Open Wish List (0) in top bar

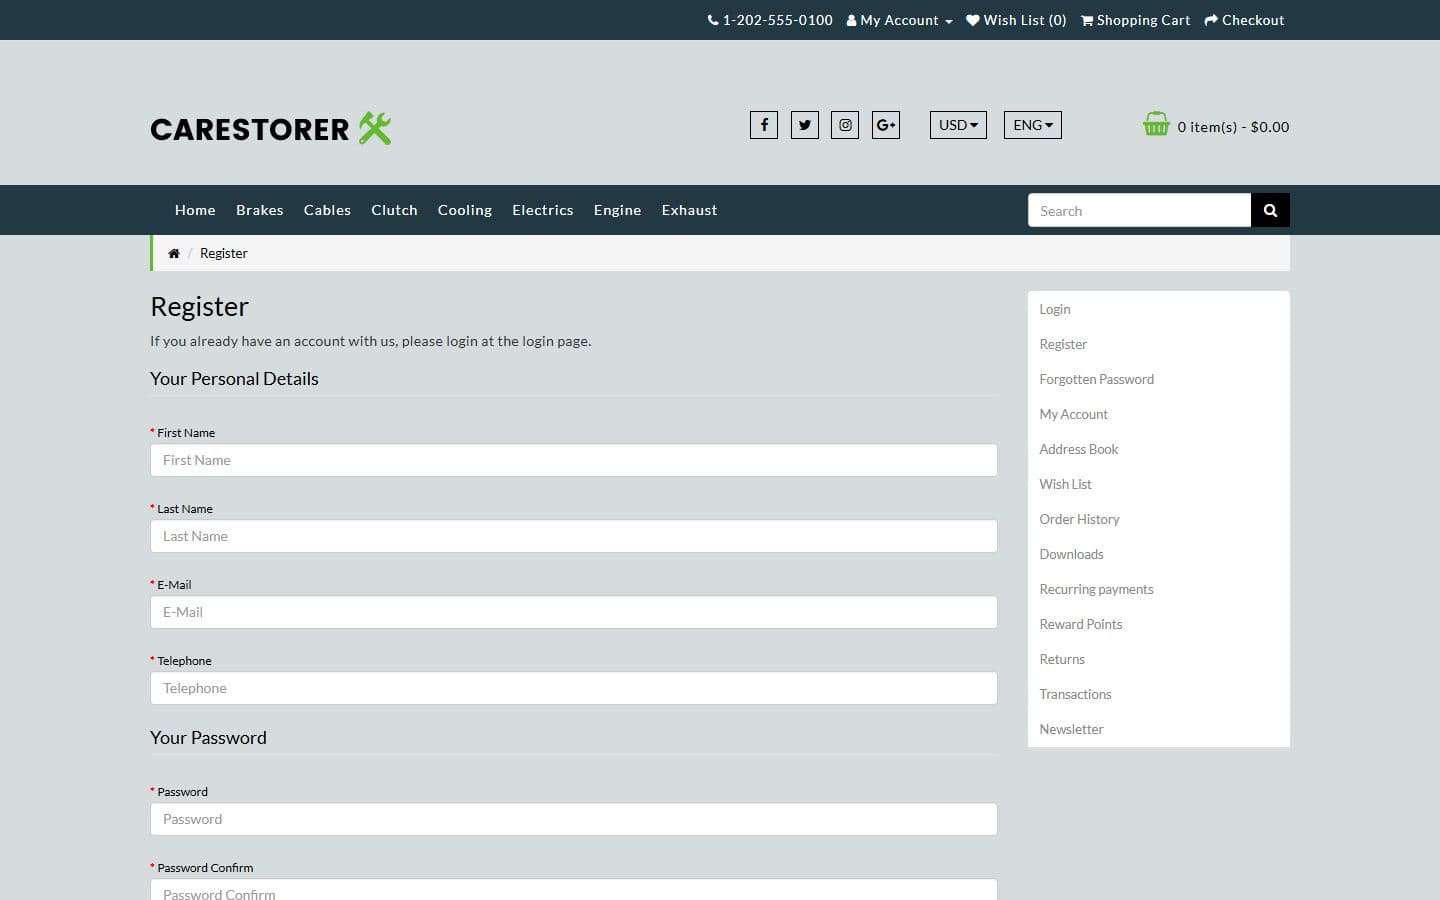click(x=1016, y=20)
